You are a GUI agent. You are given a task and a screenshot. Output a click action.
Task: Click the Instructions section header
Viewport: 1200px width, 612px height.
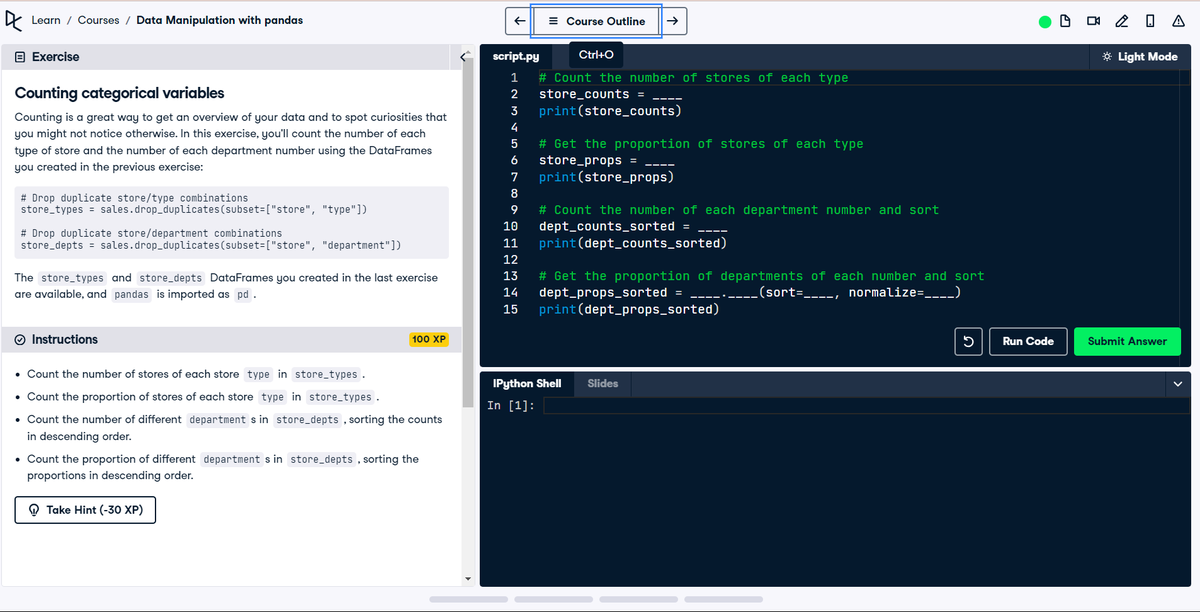tap(231, 340)
